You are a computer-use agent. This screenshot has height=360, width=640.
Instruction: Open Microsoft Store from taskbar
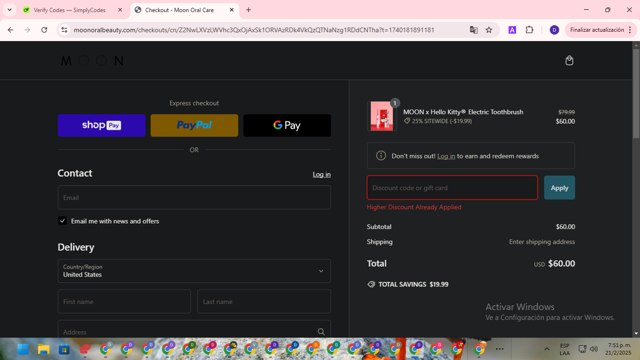point(64,349)
